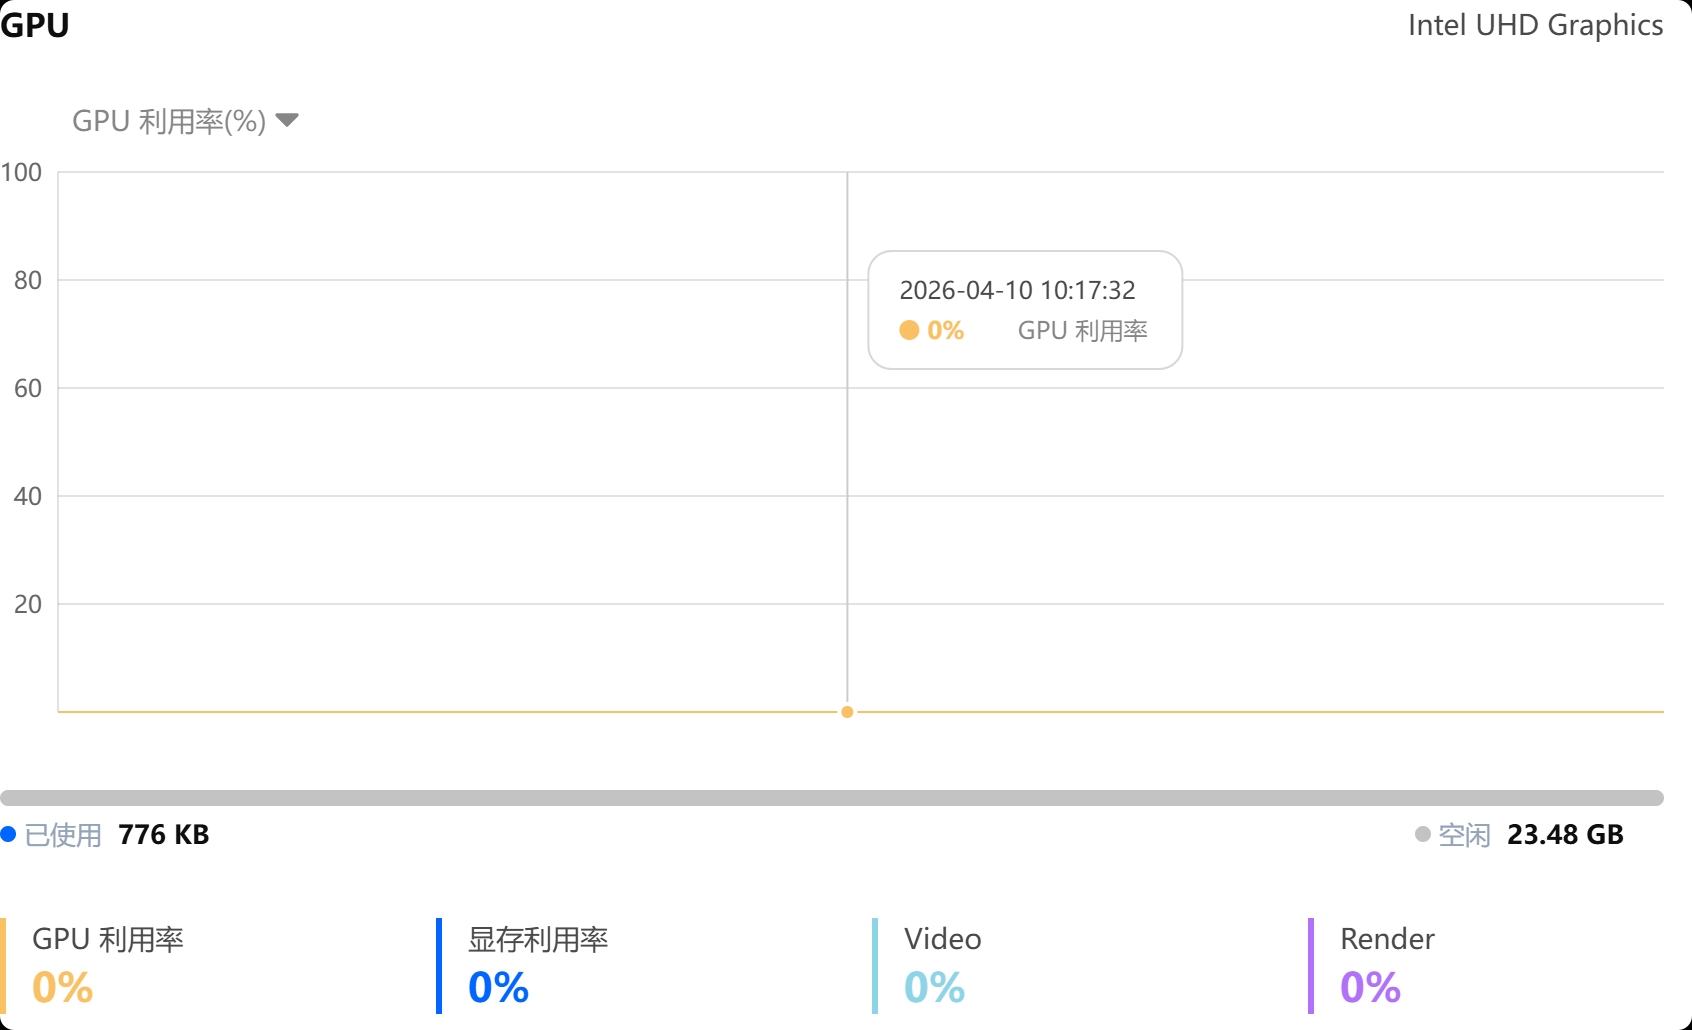Click the GPU panel title
Image resolution: width=1692 pixels, height=1030 pixels.
(35, 25)
